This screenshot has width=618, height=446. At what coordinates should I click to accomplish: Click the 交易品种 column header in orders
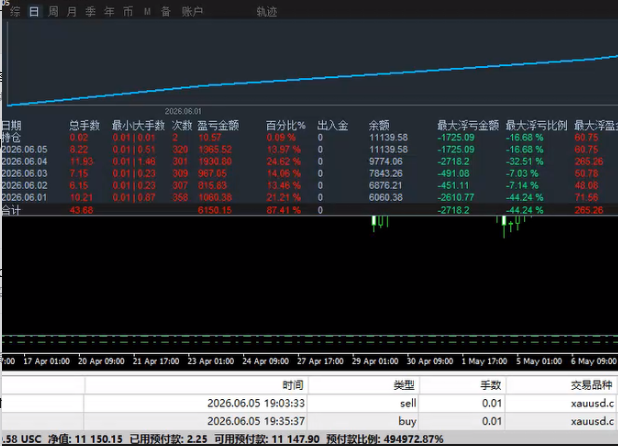click(592, 385)
